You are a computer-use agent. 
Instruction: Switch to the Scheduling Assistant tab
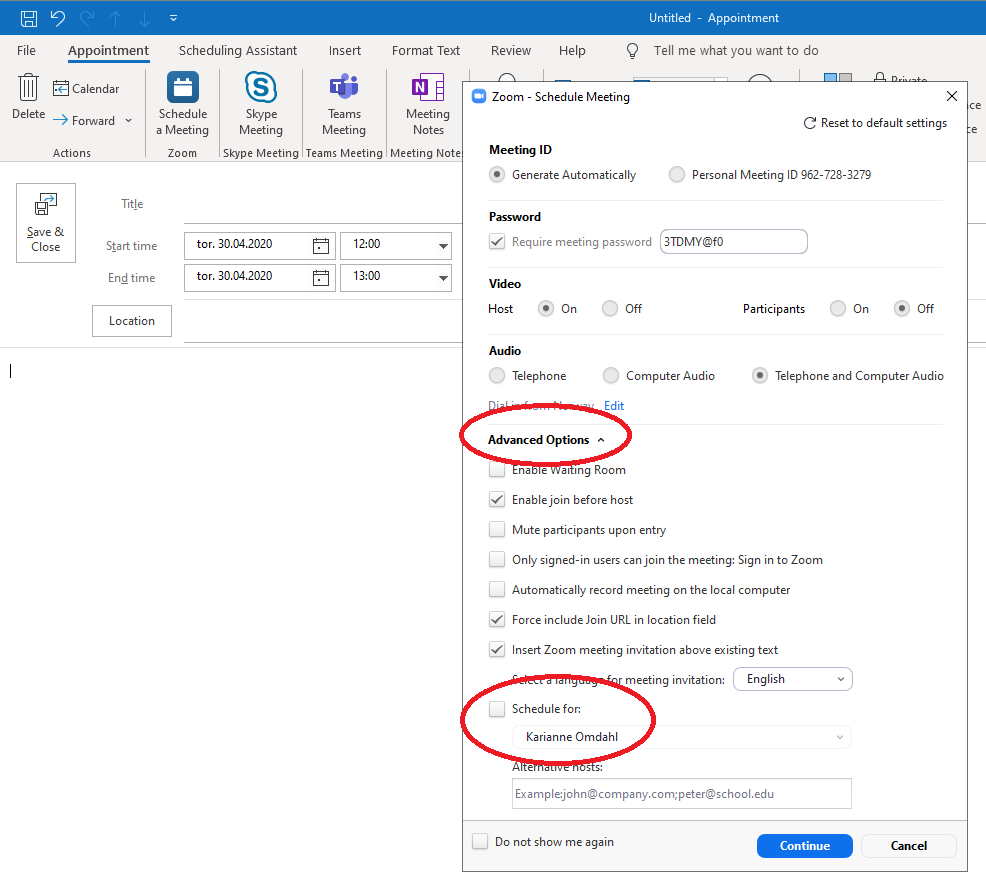tap(238, 50)
